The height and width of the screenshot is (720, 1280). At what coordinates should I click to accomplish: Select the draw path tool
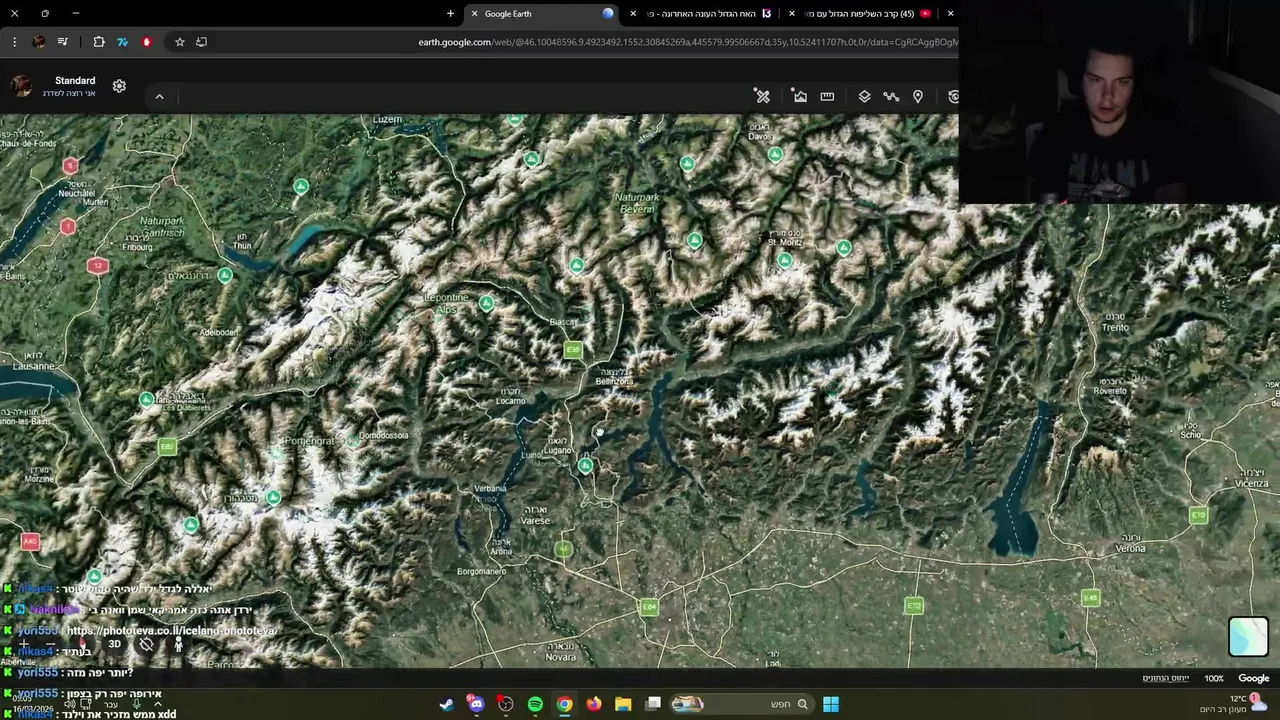891,96
